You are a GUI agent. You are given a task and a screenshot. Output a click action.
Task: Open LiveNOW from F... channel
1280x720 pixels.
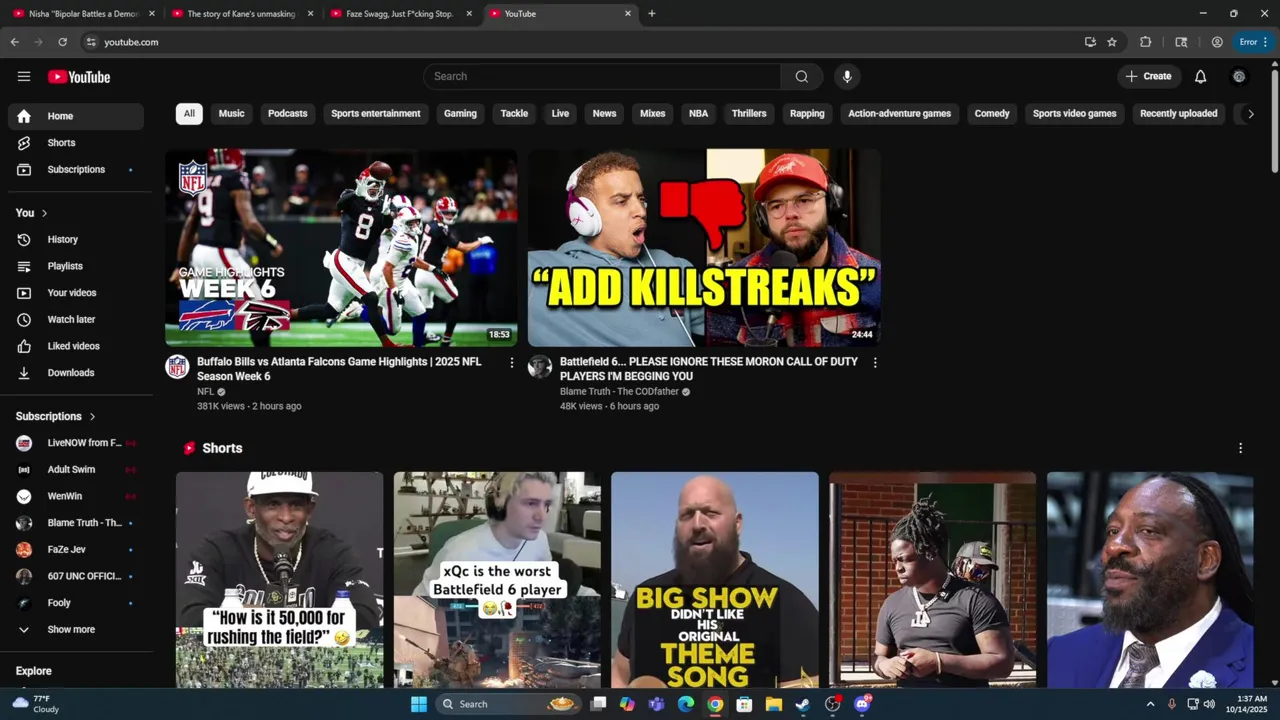(x=76, y=443)
